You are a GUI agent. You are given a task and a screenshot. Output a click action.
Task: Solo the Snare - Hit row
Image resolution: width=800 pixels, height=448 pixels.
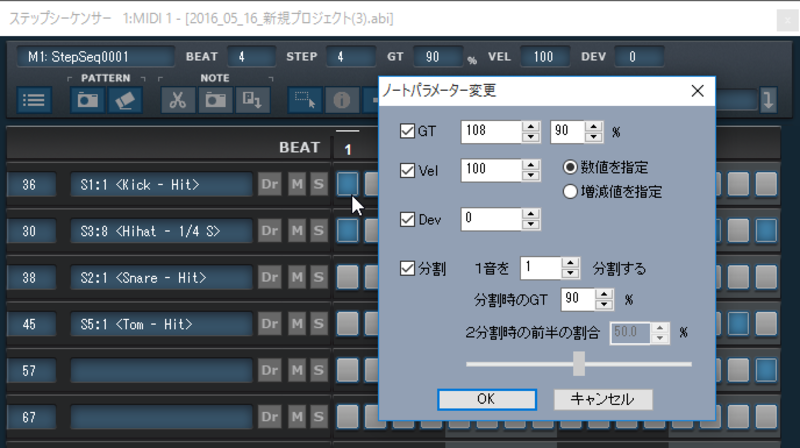pos(318,277)
